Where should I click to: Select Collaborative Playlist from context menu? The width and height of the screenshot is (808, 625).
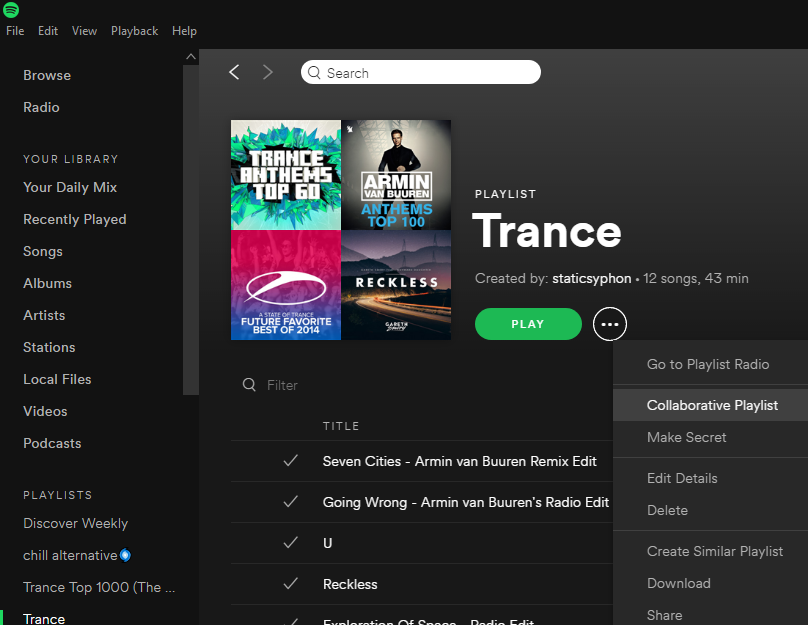[712, 405]
